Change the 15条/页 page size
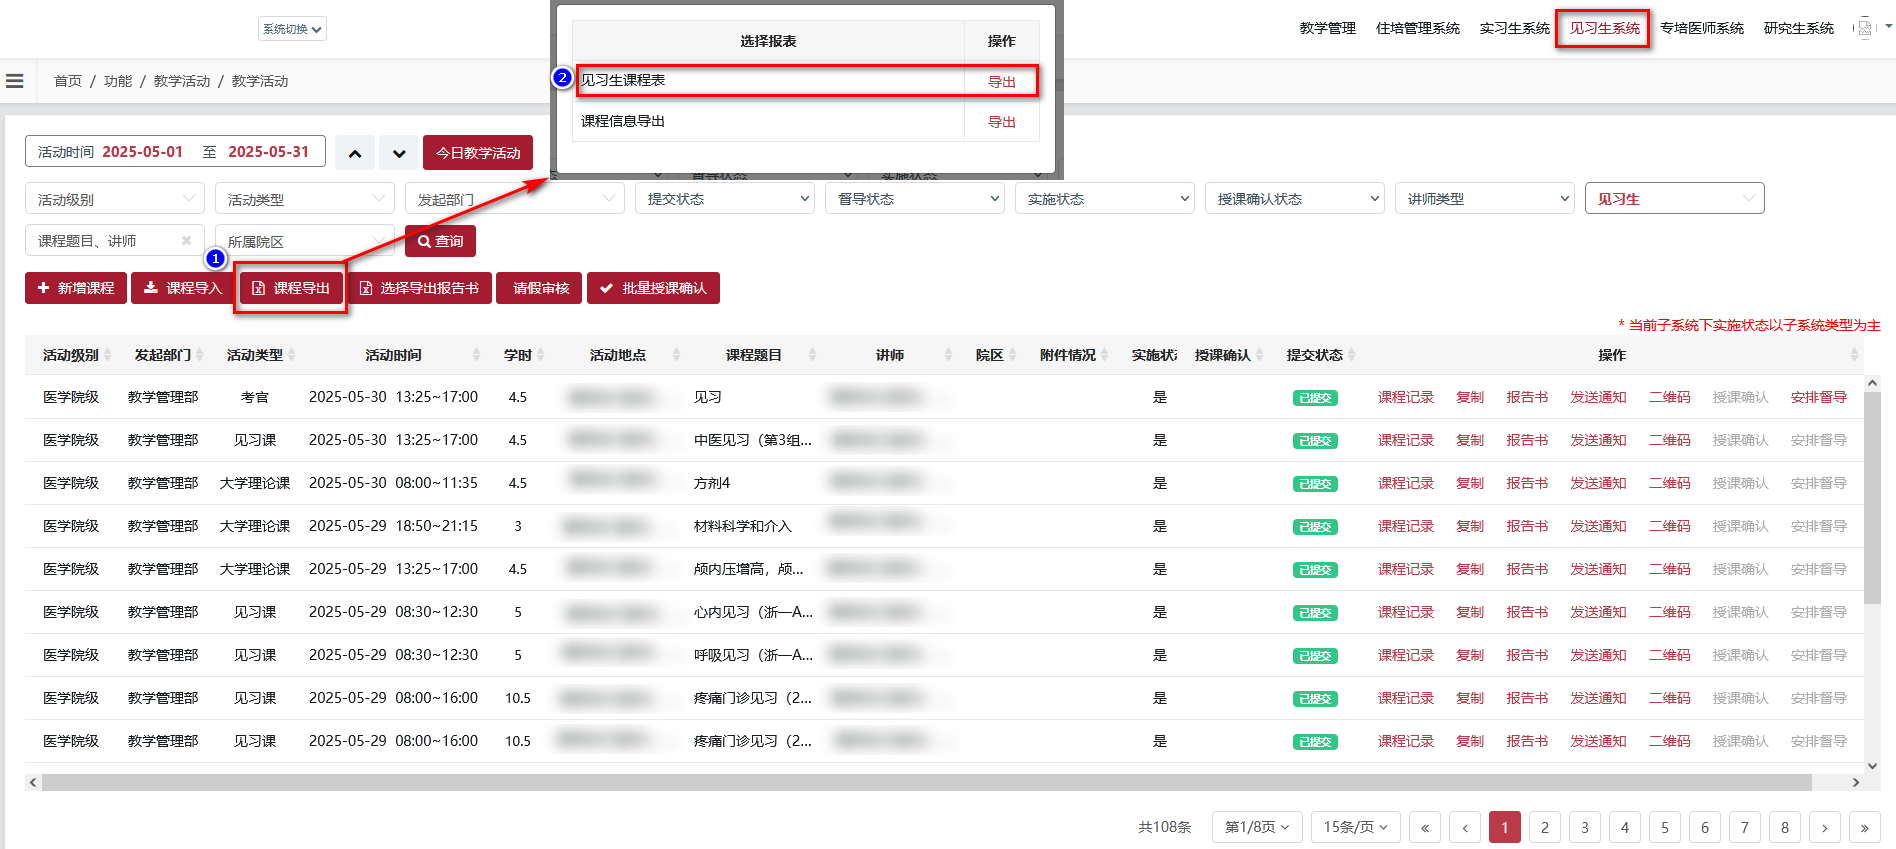This screenshot has height=849, width=1896. tap(1356, 827)
